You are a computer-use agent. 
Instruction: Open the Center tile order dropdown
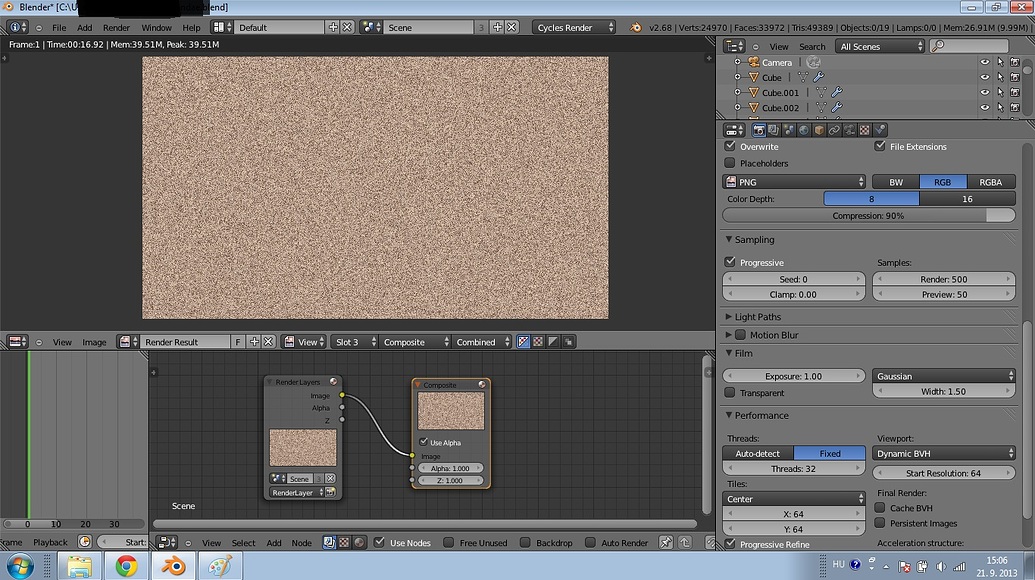(x=794, y=499)
